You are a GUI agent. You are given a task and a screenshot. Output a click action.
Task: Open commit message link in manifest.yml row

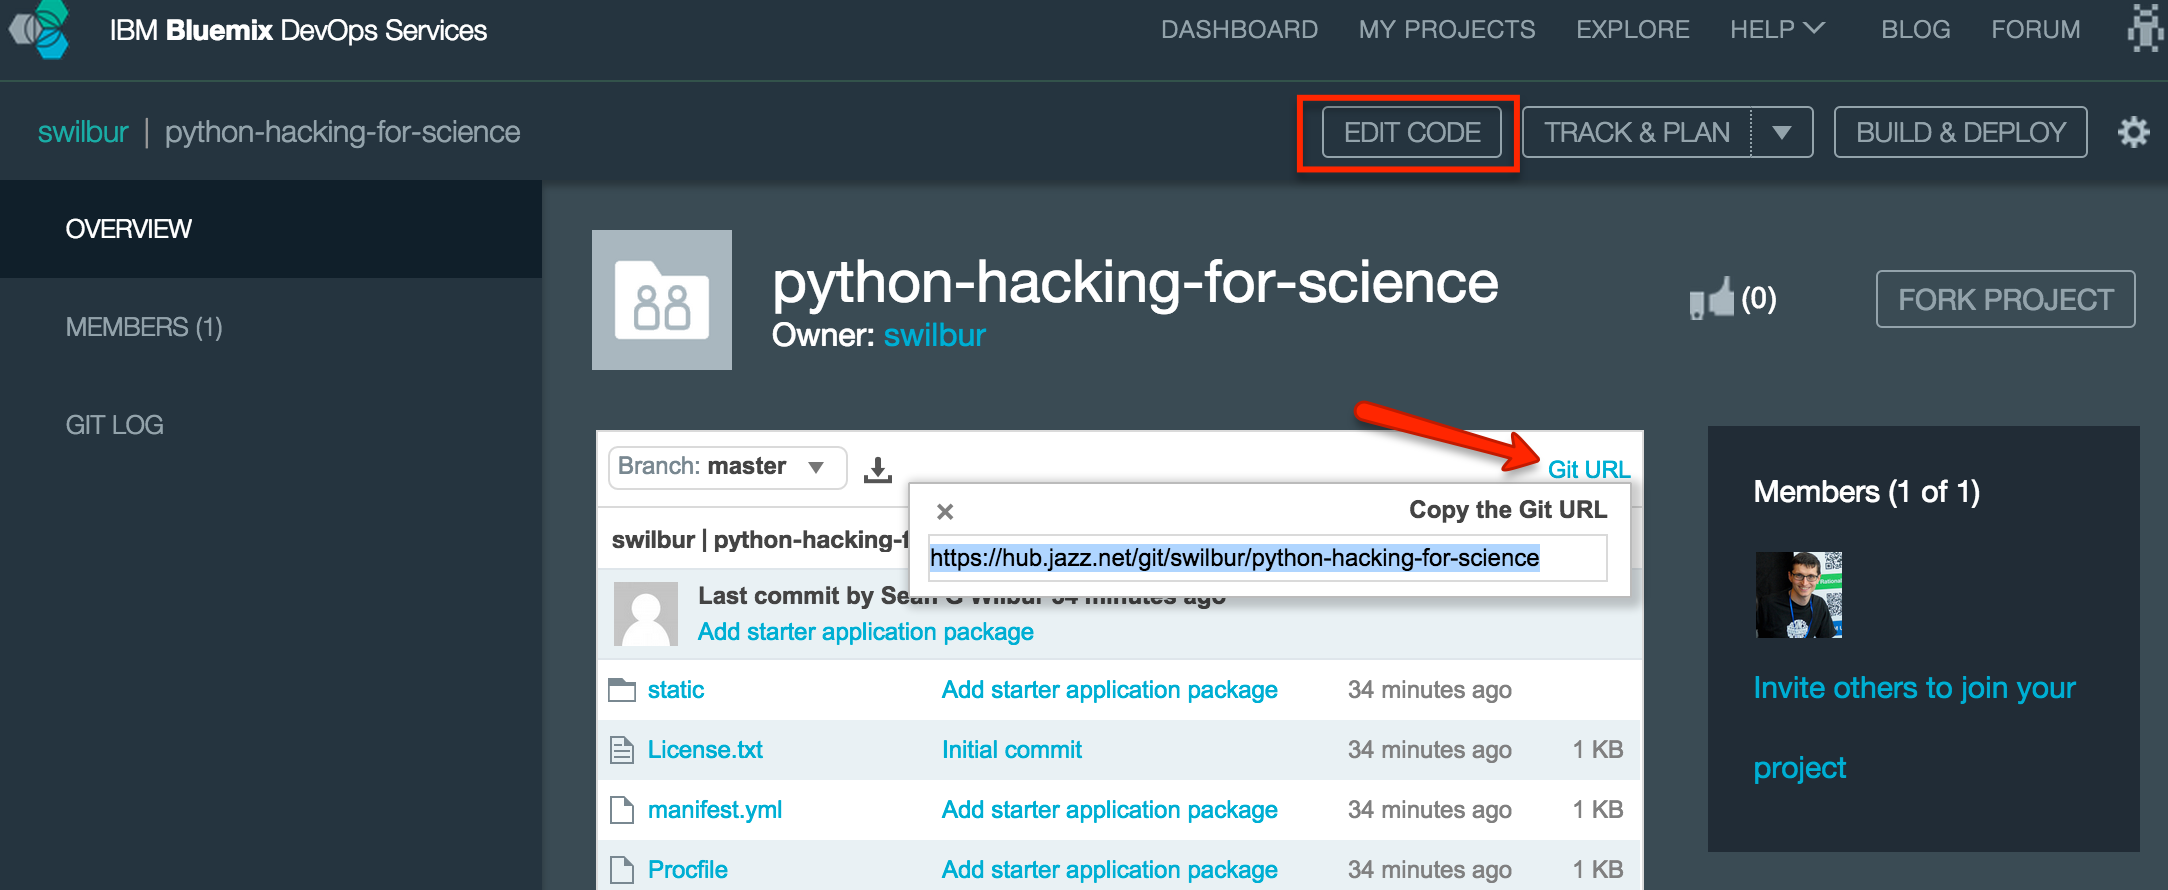point(1110,810)
